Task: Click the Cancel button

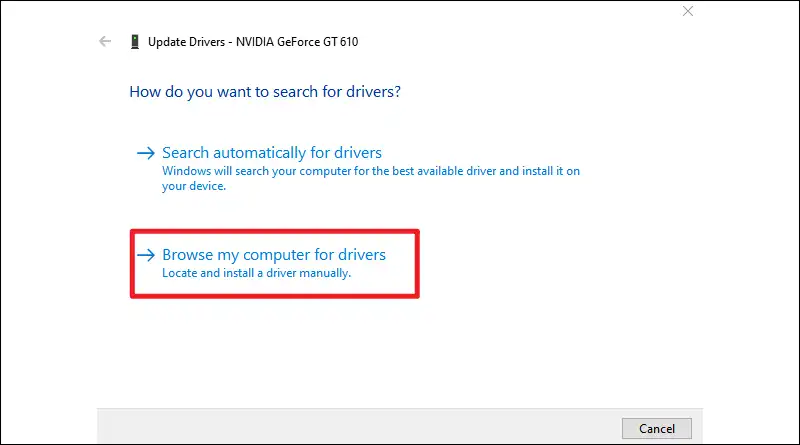Action: pos(657,429)
